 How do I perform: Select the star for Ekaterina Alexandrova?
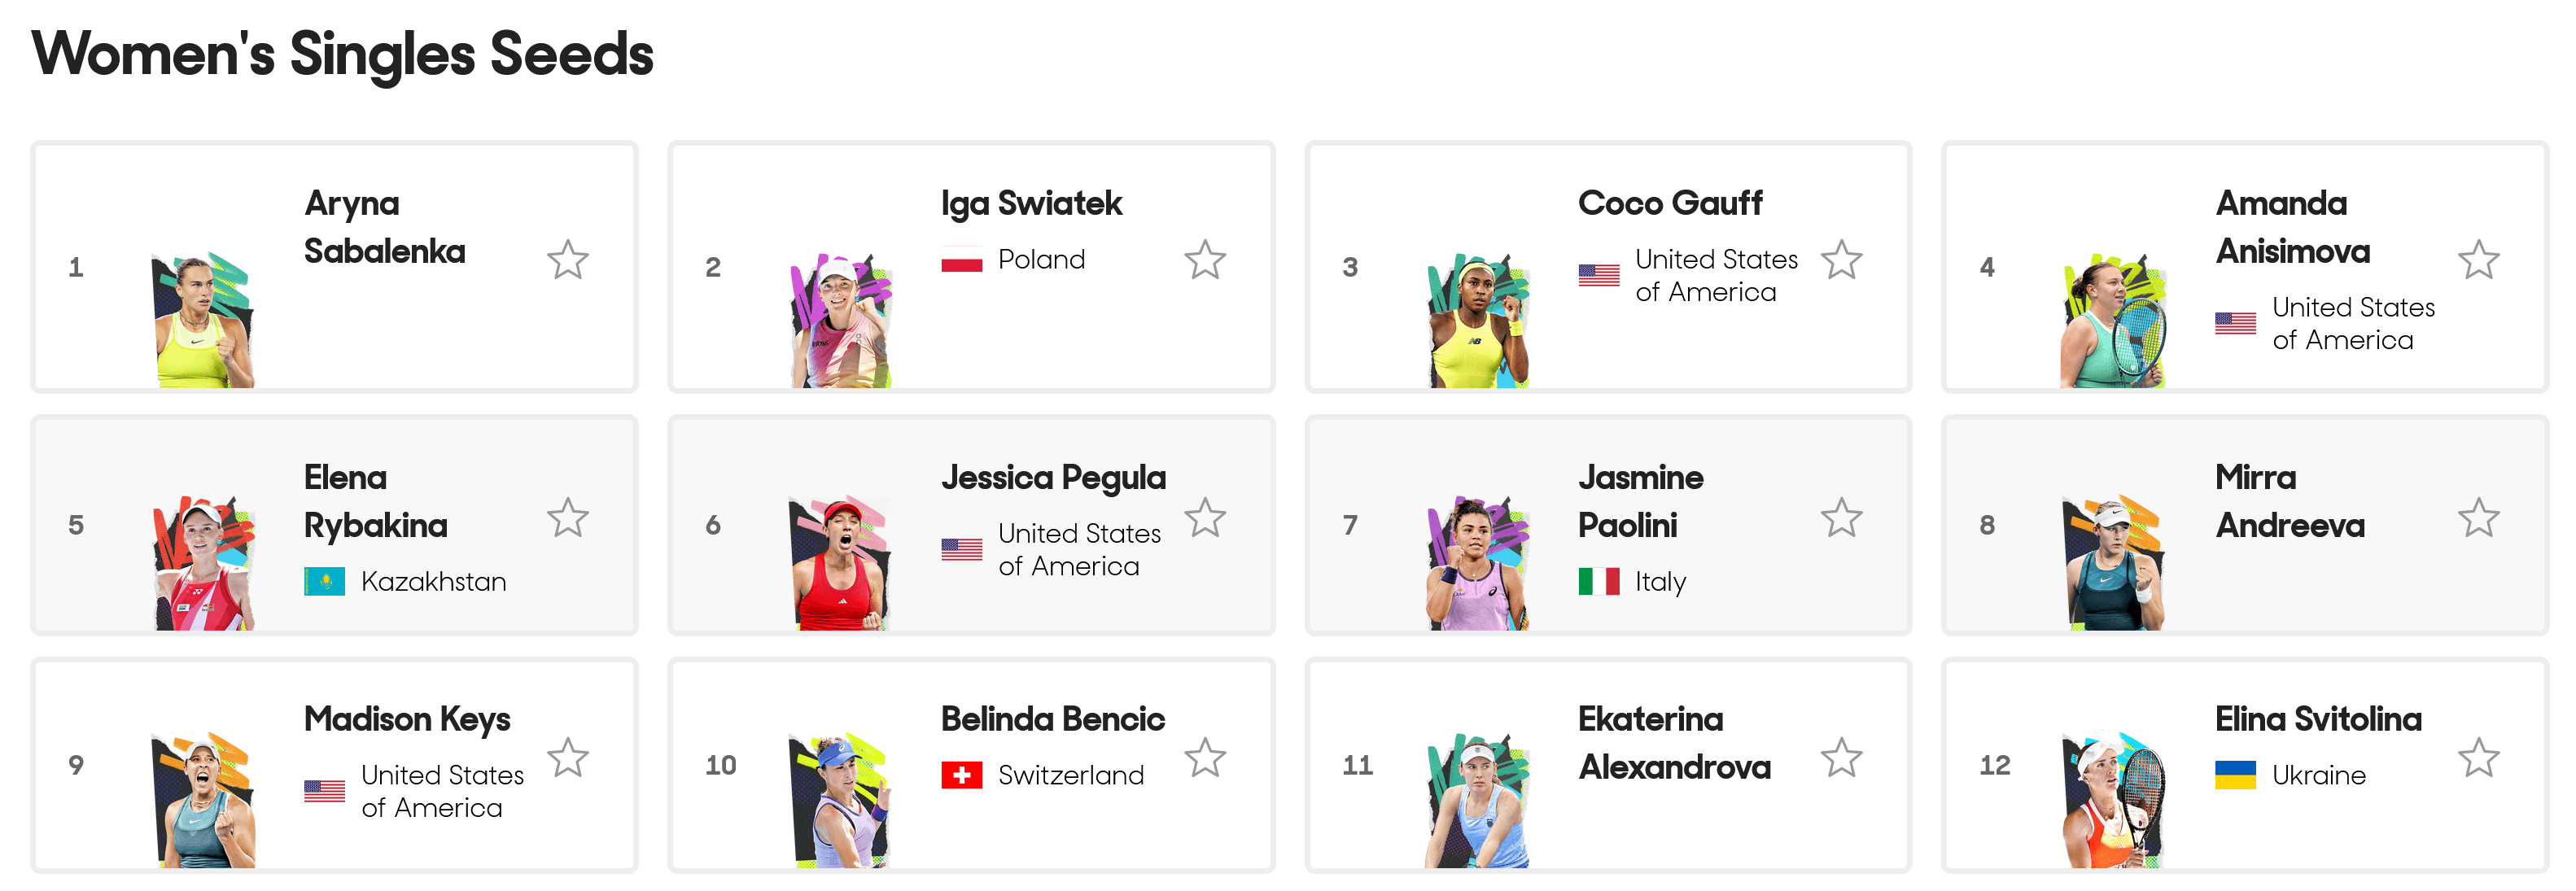(x=1842, y=758)
